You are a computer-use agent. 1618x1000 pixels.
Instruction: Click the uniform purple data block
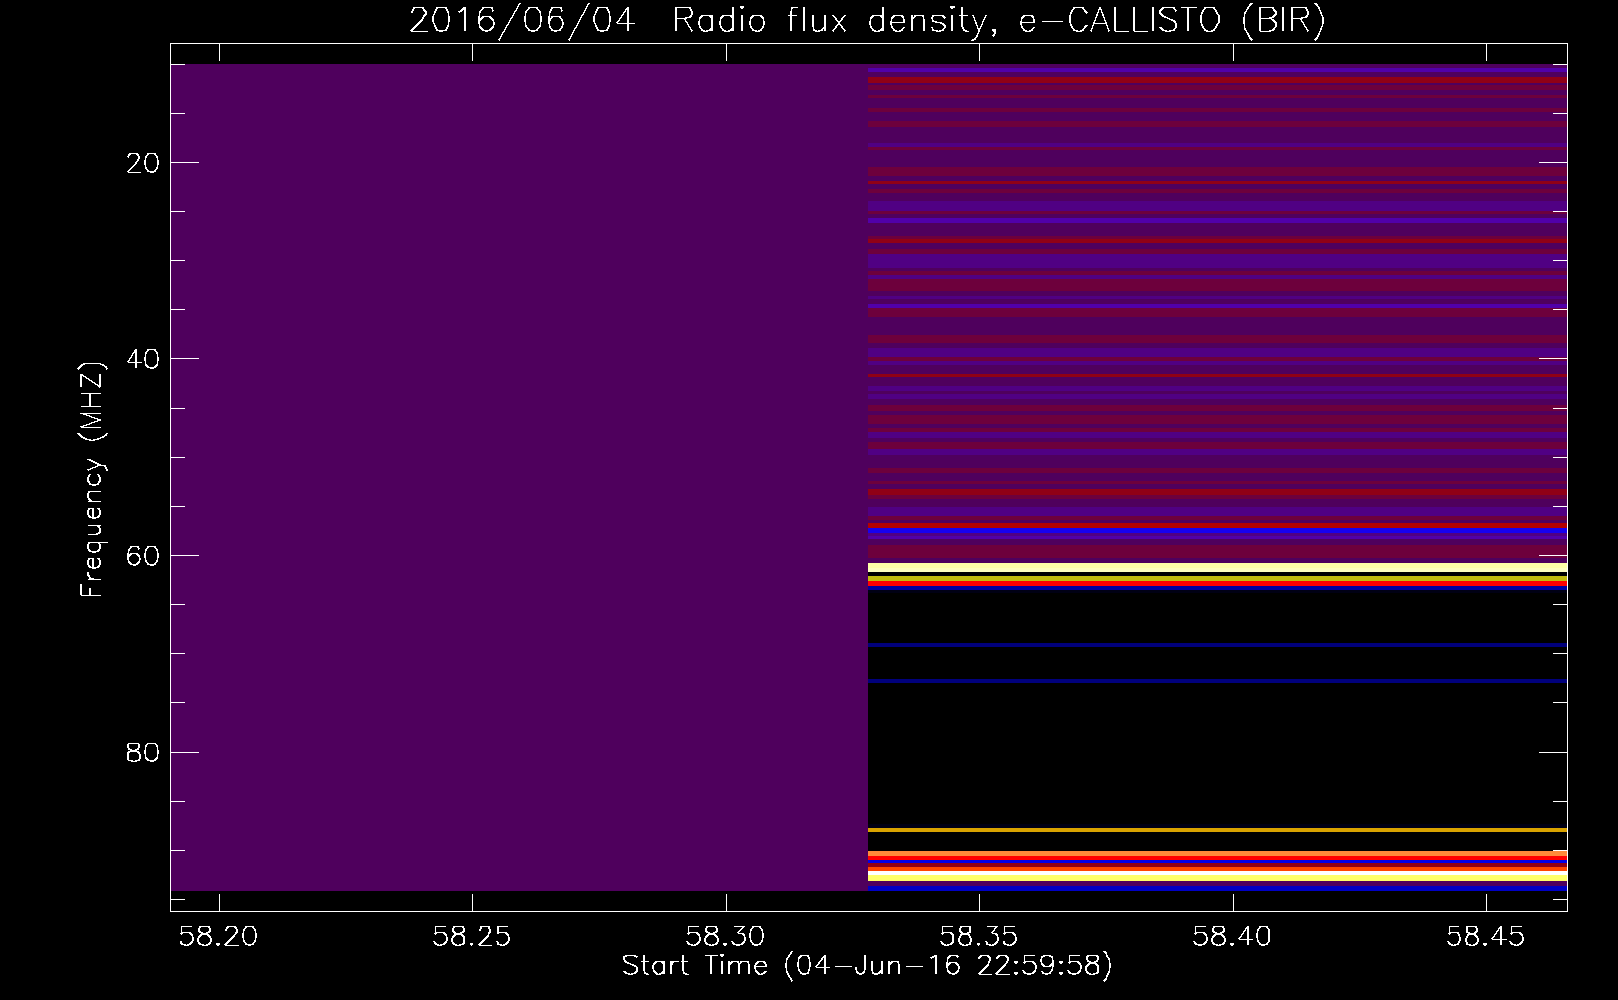pos(519,477)
